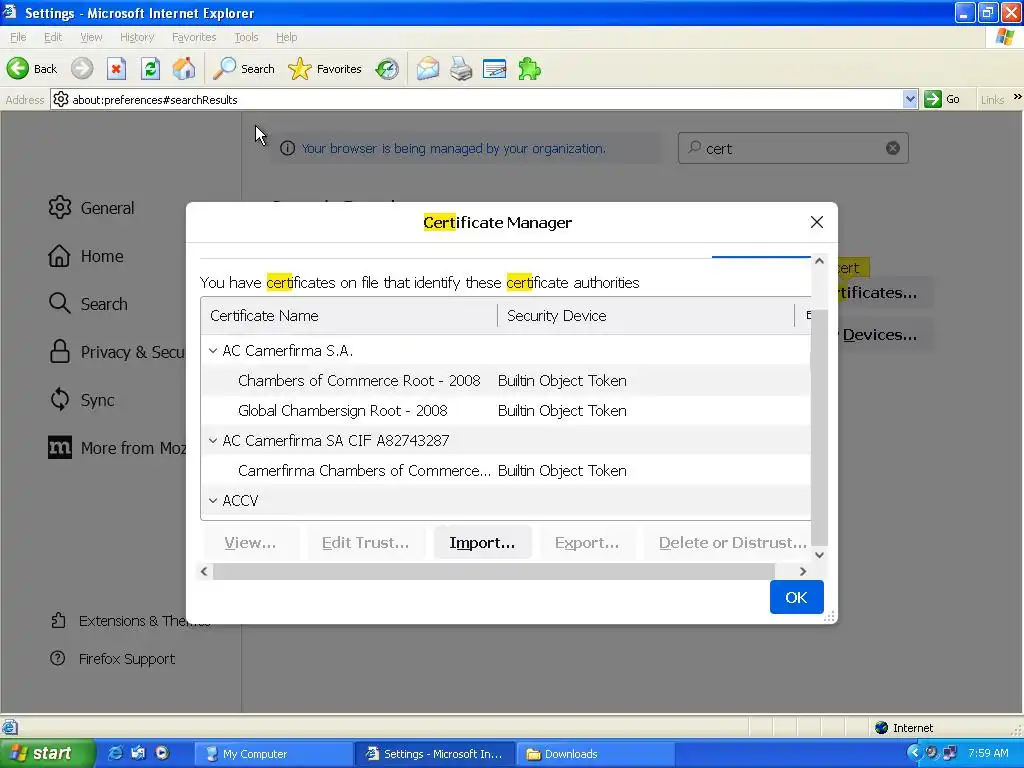The image size is (1024, 768).
Task: Click the dialog vertical scrollbar up arrow
Action: coord(819,261)
